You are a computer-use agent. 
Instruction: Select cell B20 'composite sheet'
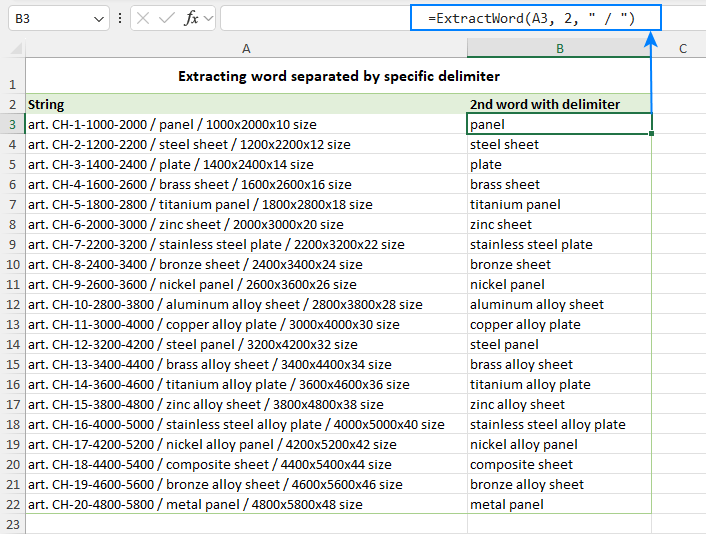pos(559,464)
